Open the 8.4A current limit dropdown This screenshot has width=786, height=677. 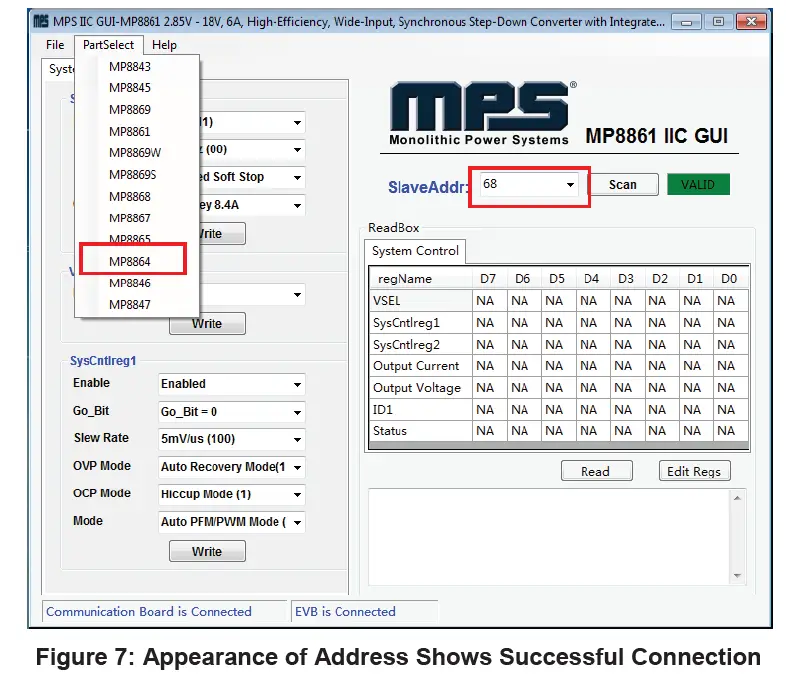click(x=252, y=205)
